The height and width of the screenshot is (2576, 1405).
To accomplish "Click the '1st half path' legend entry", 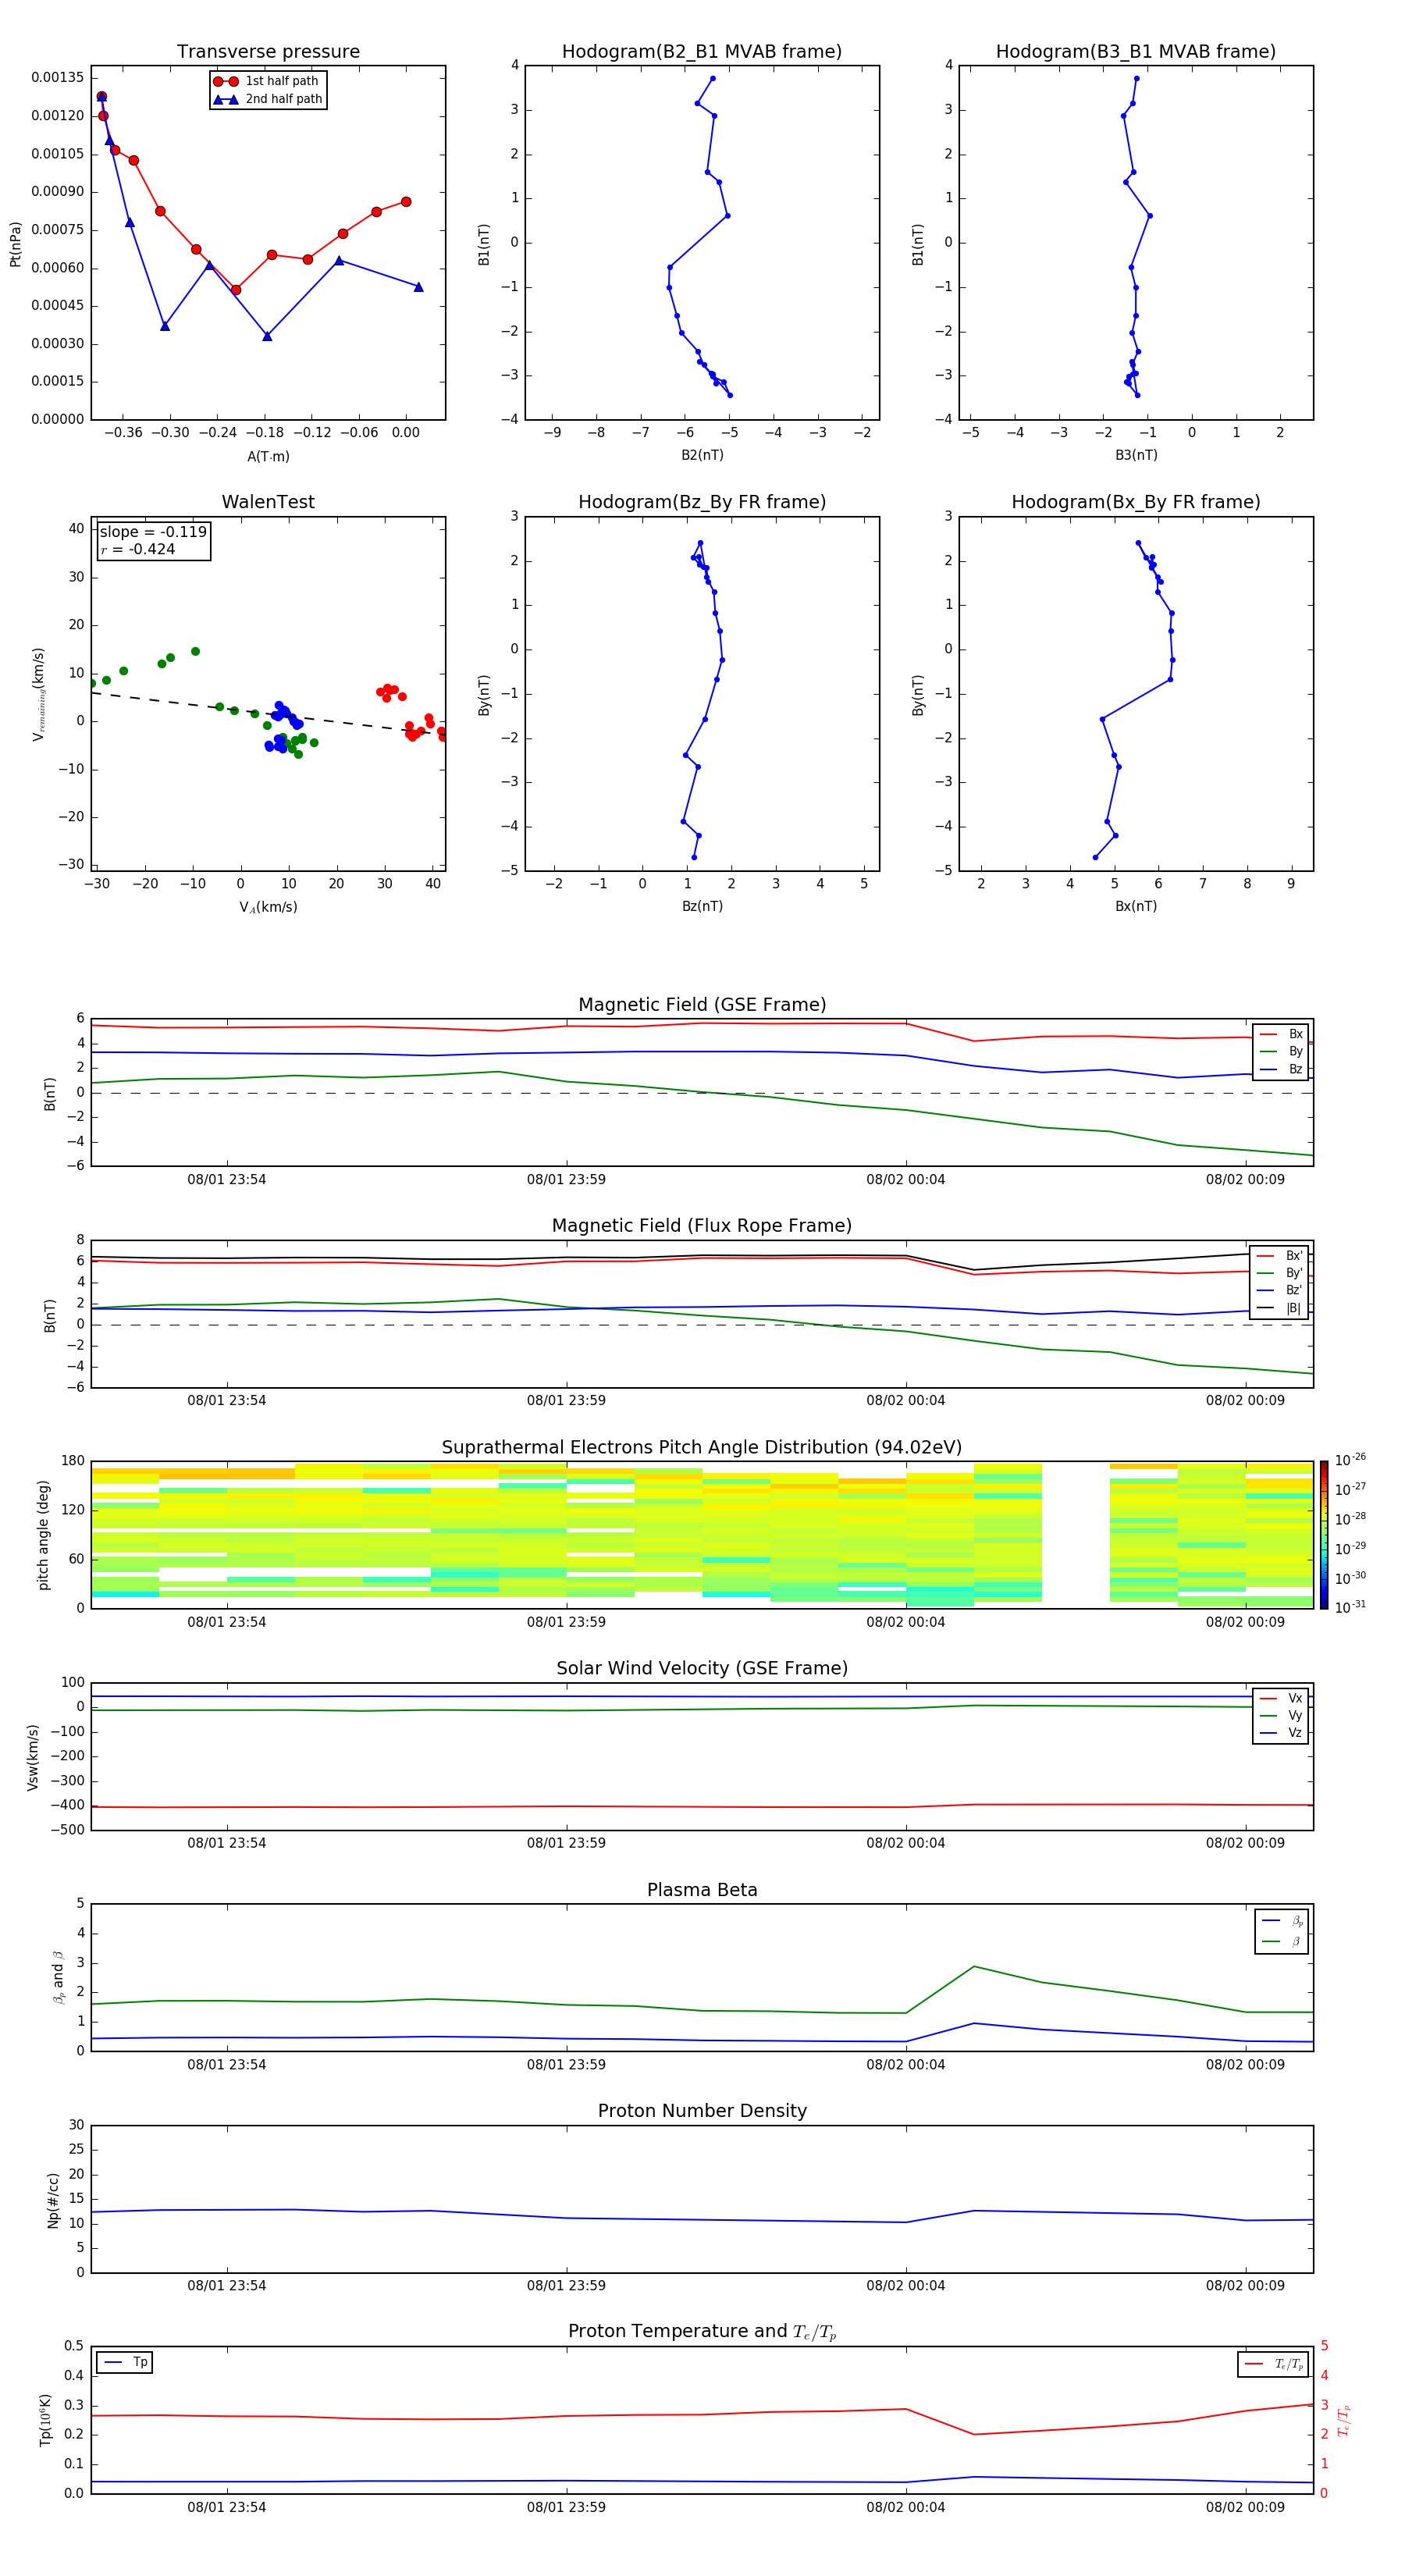I will (x=266, y=81).
